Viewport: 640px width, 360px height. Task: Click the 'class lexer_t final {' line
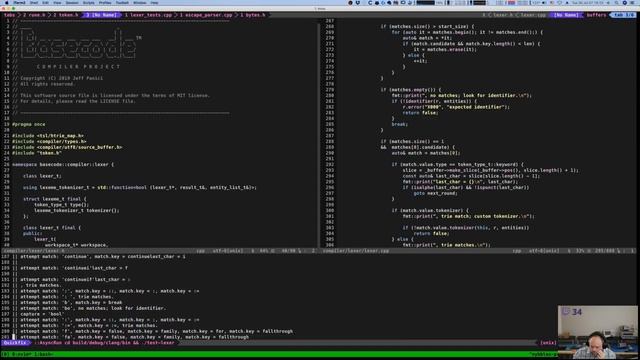pos(52,227)
